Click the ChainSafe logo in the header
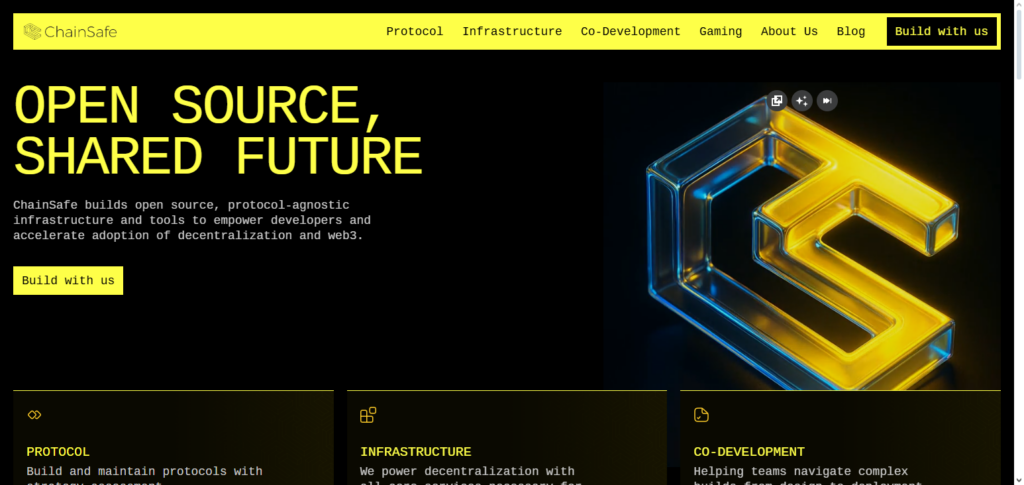The height and width of the screenshot is (485, 1024). click(x=70, y=32)
